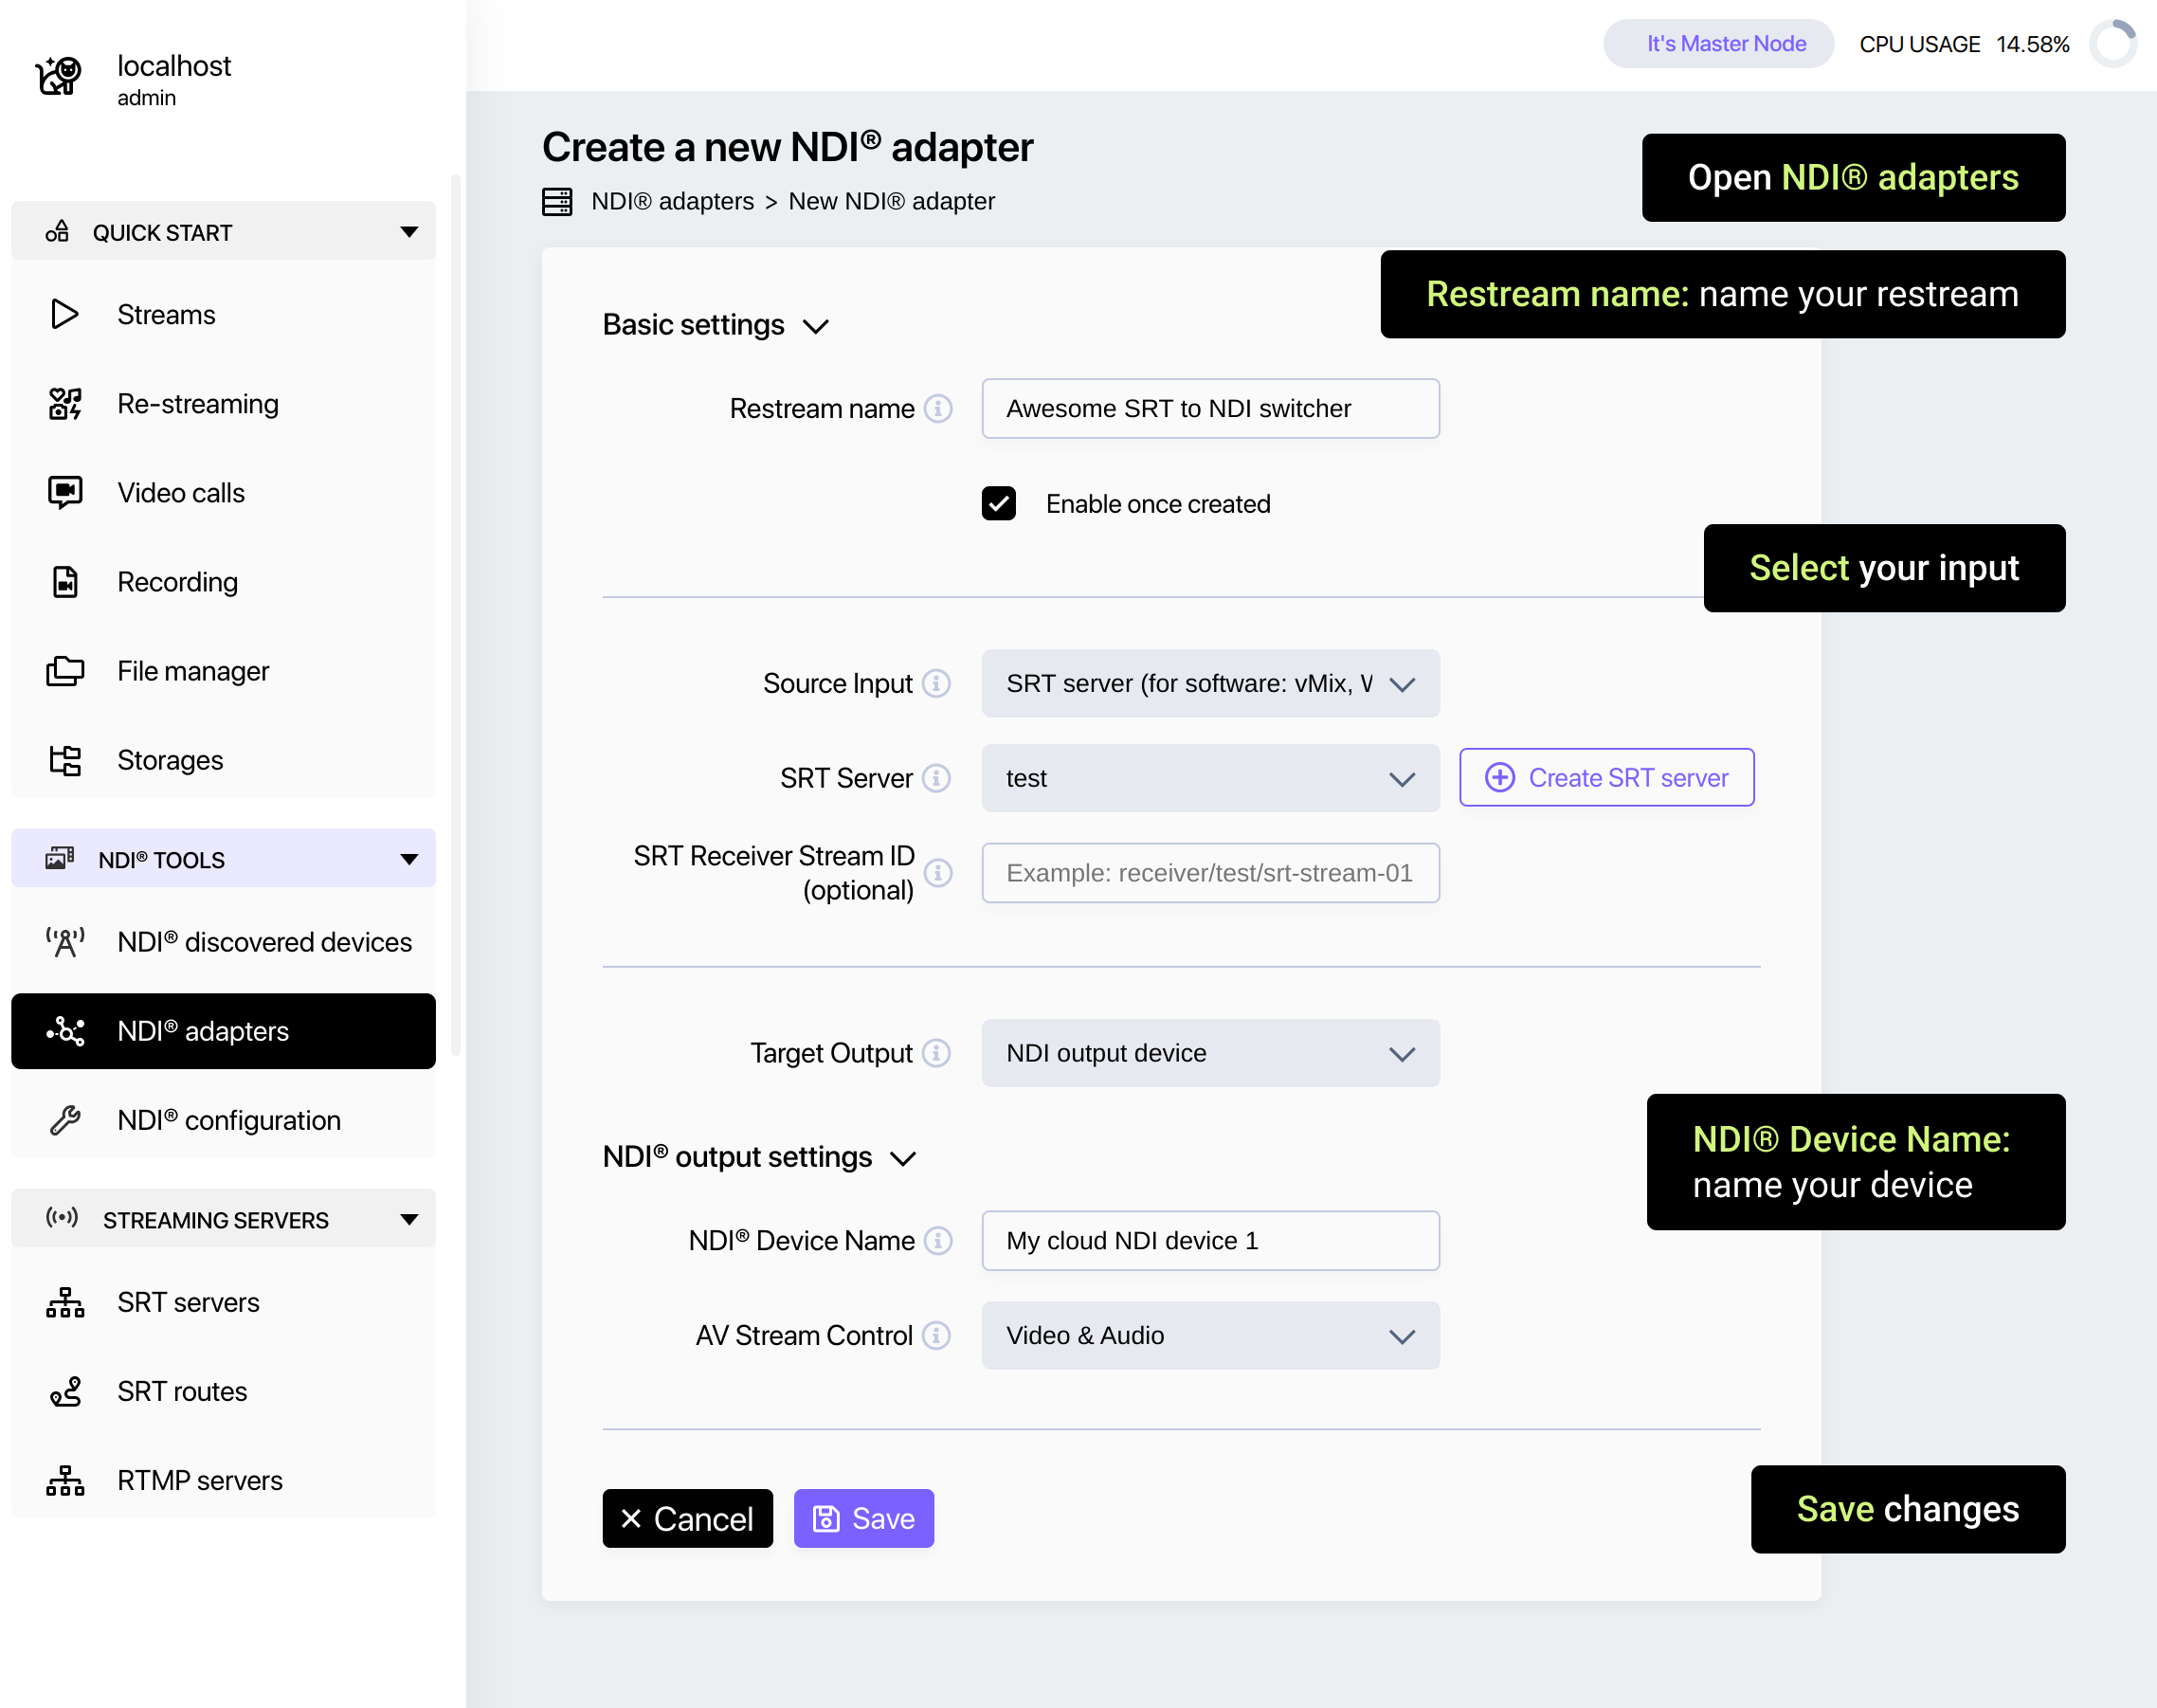Image resolution: width=2157 pixels, height=1708 pixels.
Task: Open the SRT Server dropdown showing test
Action: click(x=1210, y=778)
